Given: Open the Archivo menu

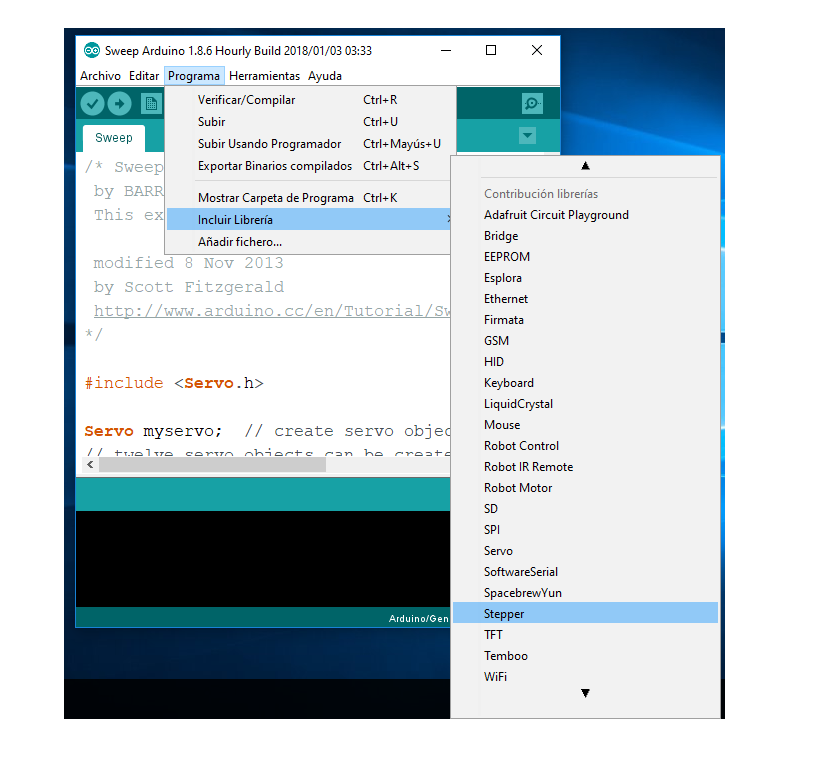Looking at the screenshot, I should point(100,76).
